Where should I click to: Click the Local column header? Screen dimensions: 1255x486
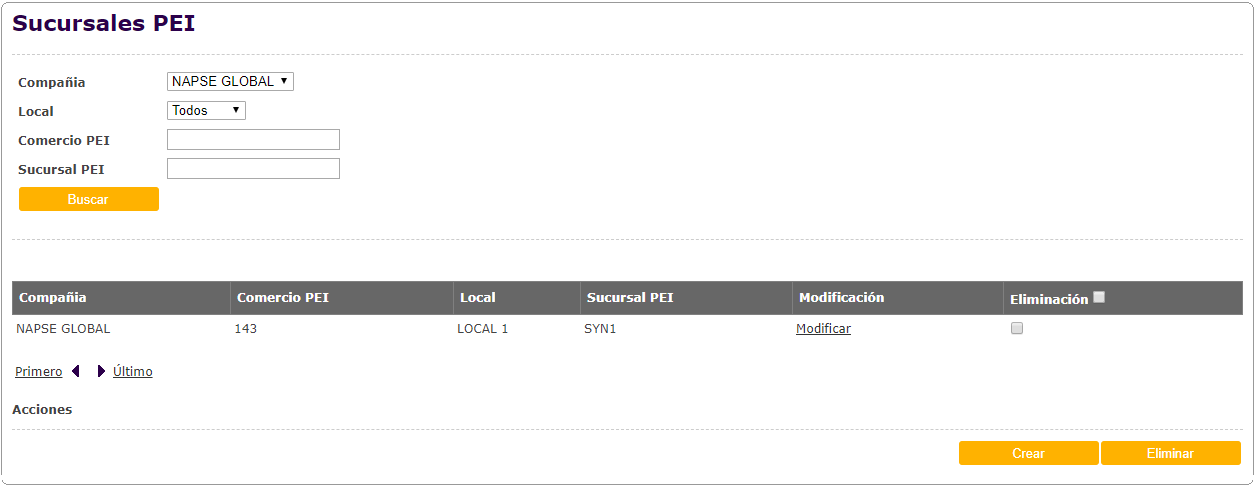[x=478, y=298]
